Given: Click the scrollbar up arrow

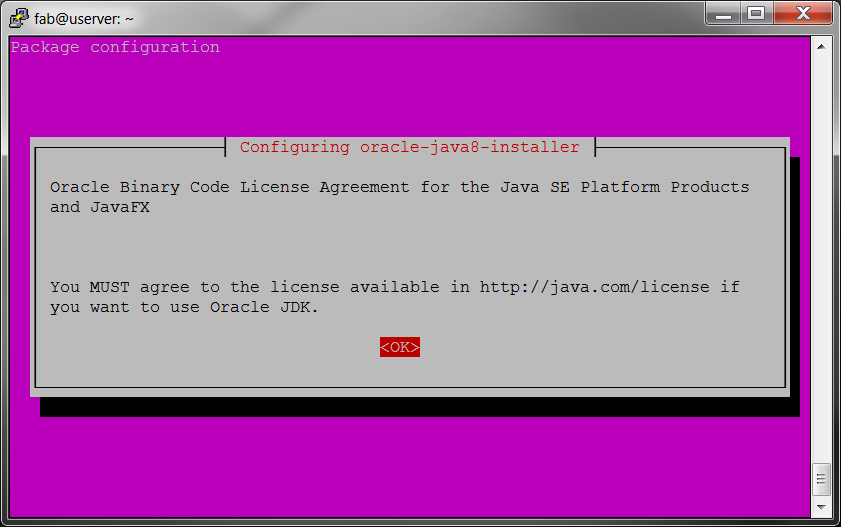Looking at the screenshot, I should pyautogui.click(x=821, y=47).
